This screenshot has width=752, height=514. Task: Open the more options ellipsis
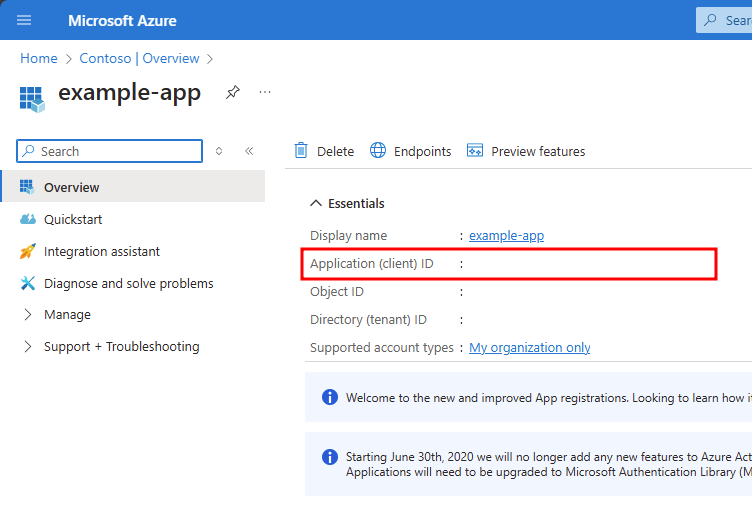265,92
